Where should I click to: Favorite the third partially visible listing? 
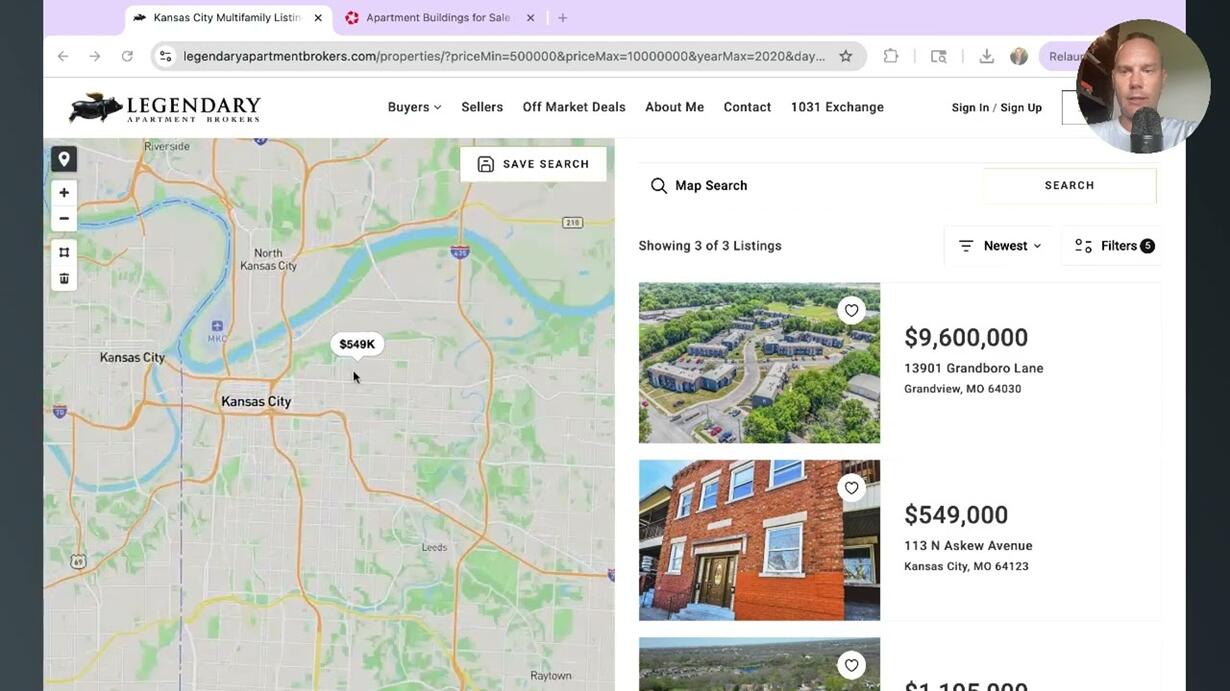coord(851,665)
